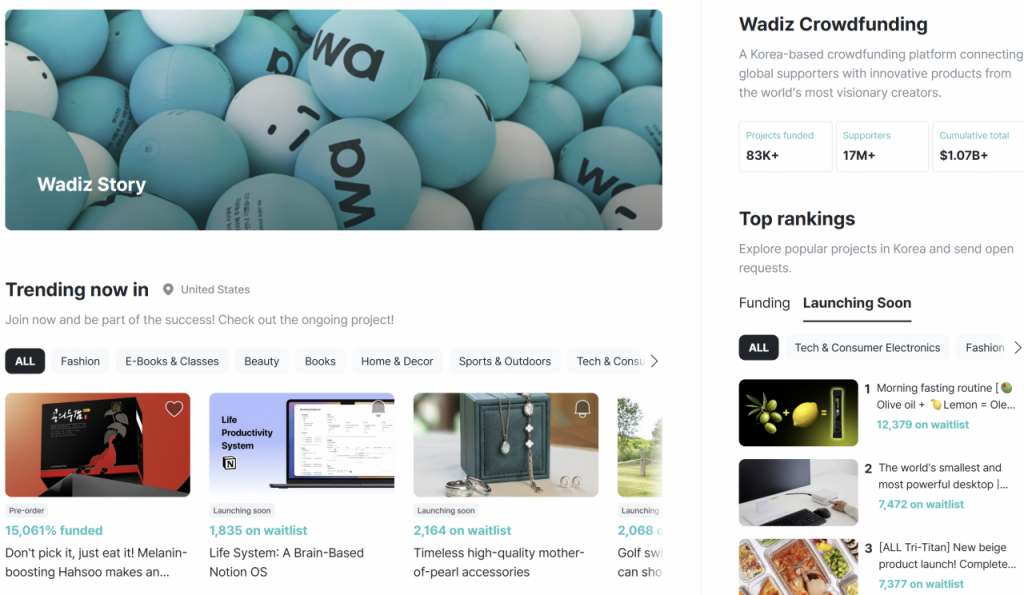Filter rankings by Tech & Consumer Electronics
Image resolution: width=1024 pixels, height=595 pixels.
[867, 347]
